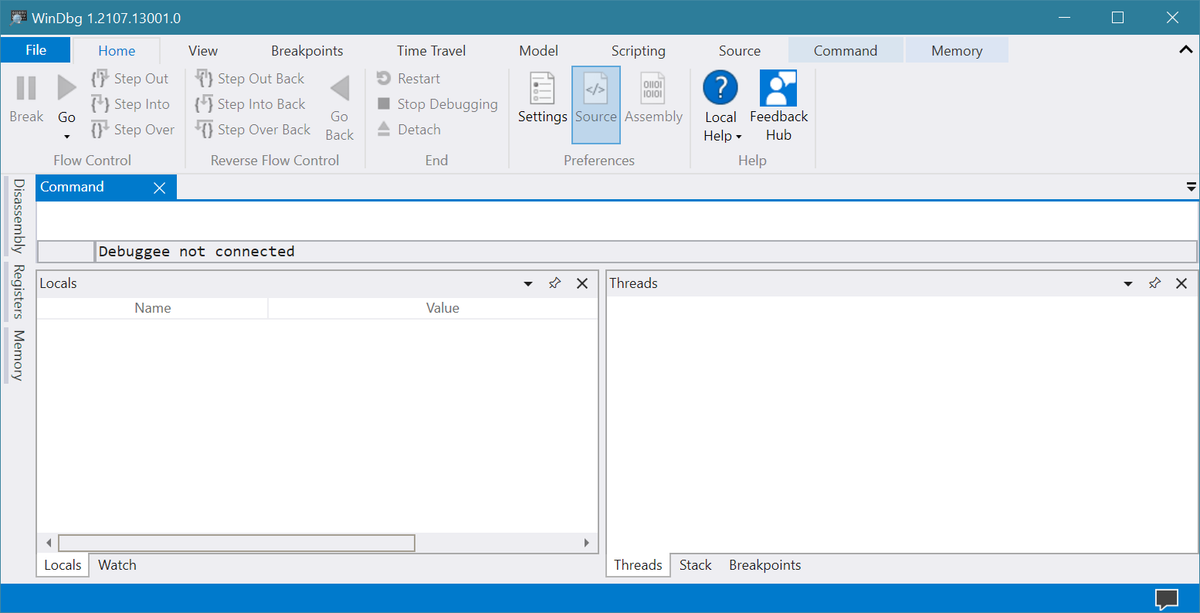Switch to the Breakpoints bottom tab
This screenshot has height=613, width=1200.
point(765,565)
